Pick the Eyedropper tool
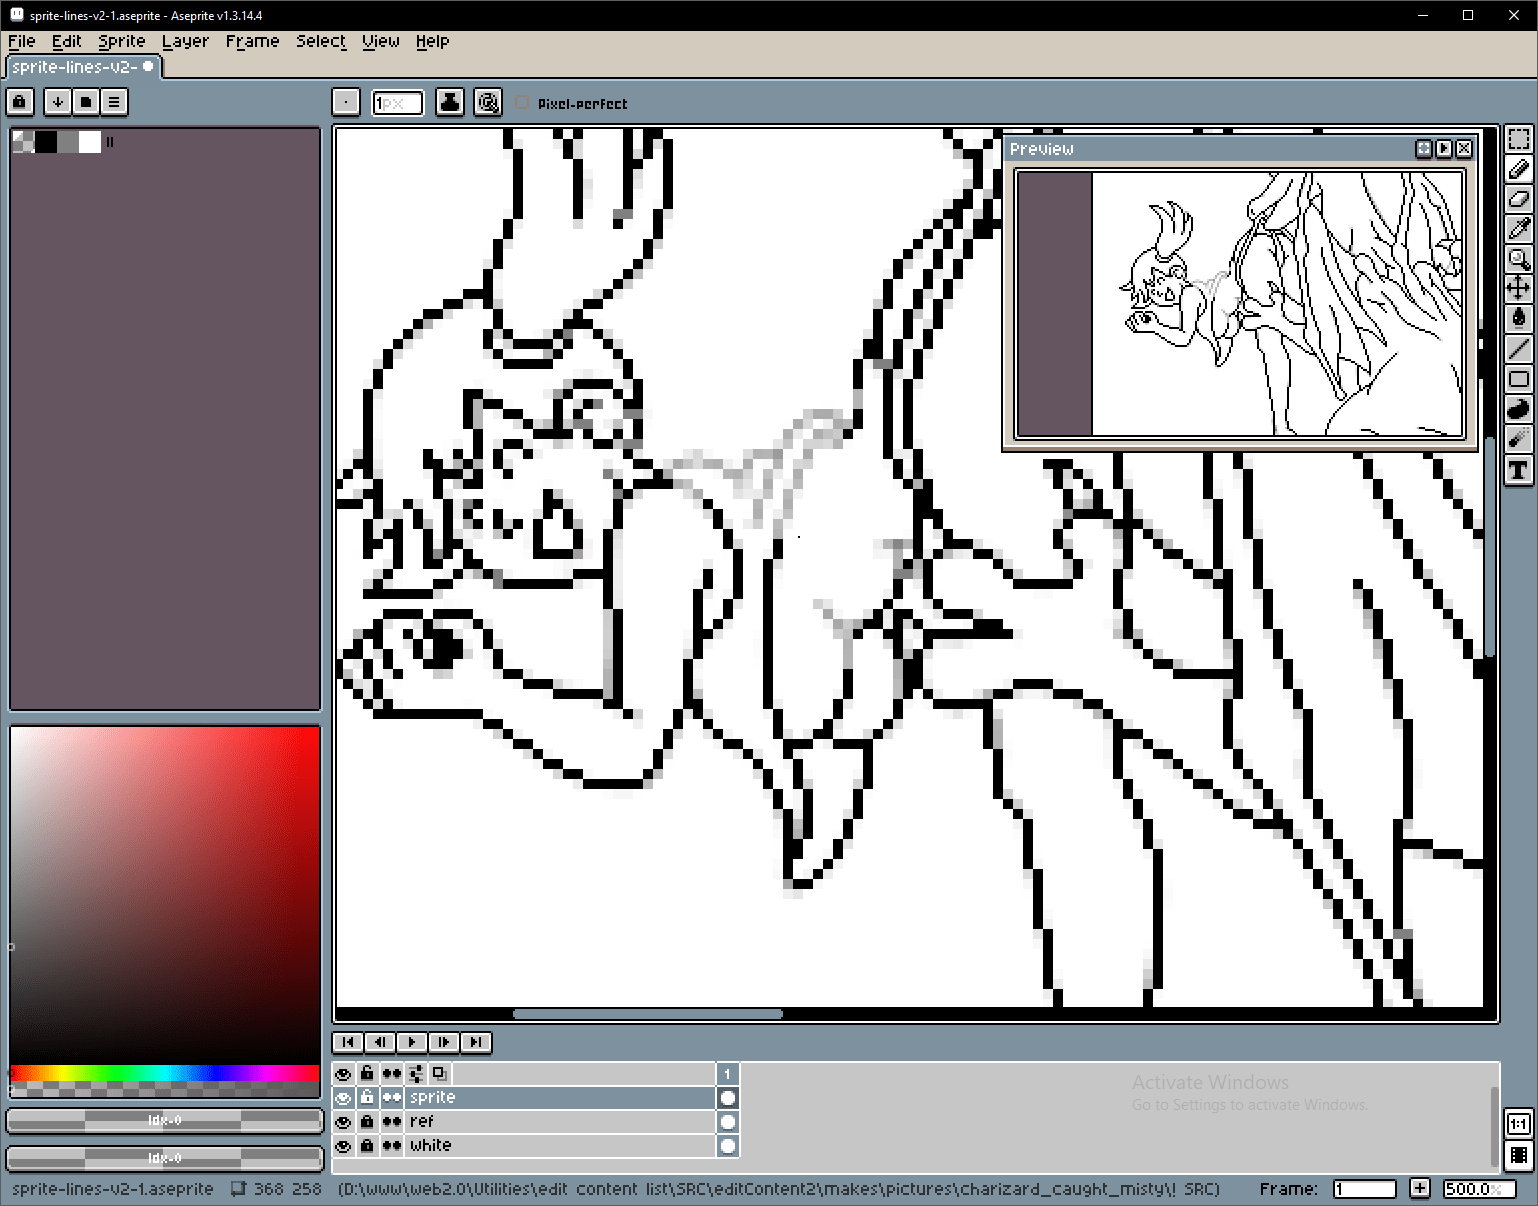 [1518, 229]
